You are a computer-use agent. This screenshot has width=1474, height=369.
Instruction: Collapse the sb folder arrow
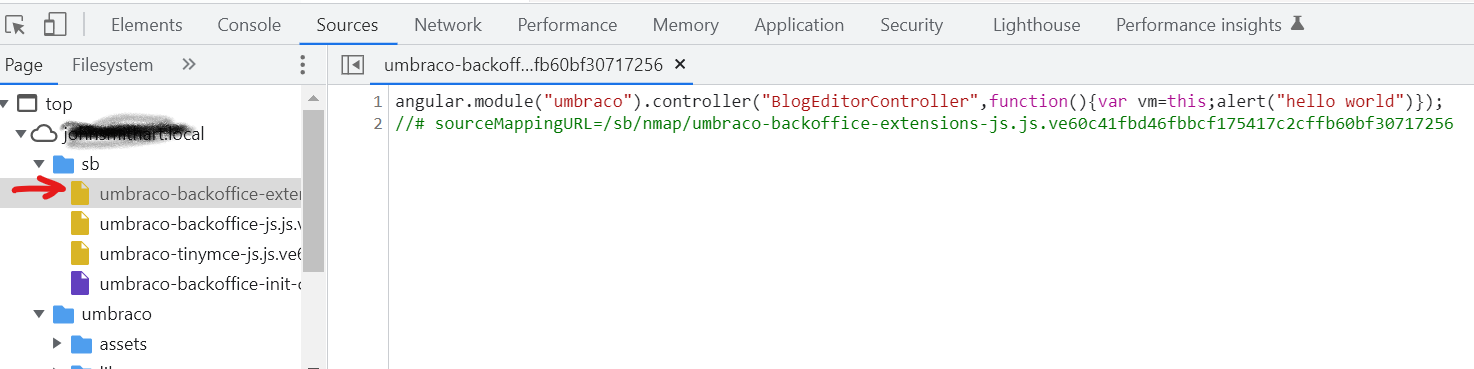(x=39, y=164)
